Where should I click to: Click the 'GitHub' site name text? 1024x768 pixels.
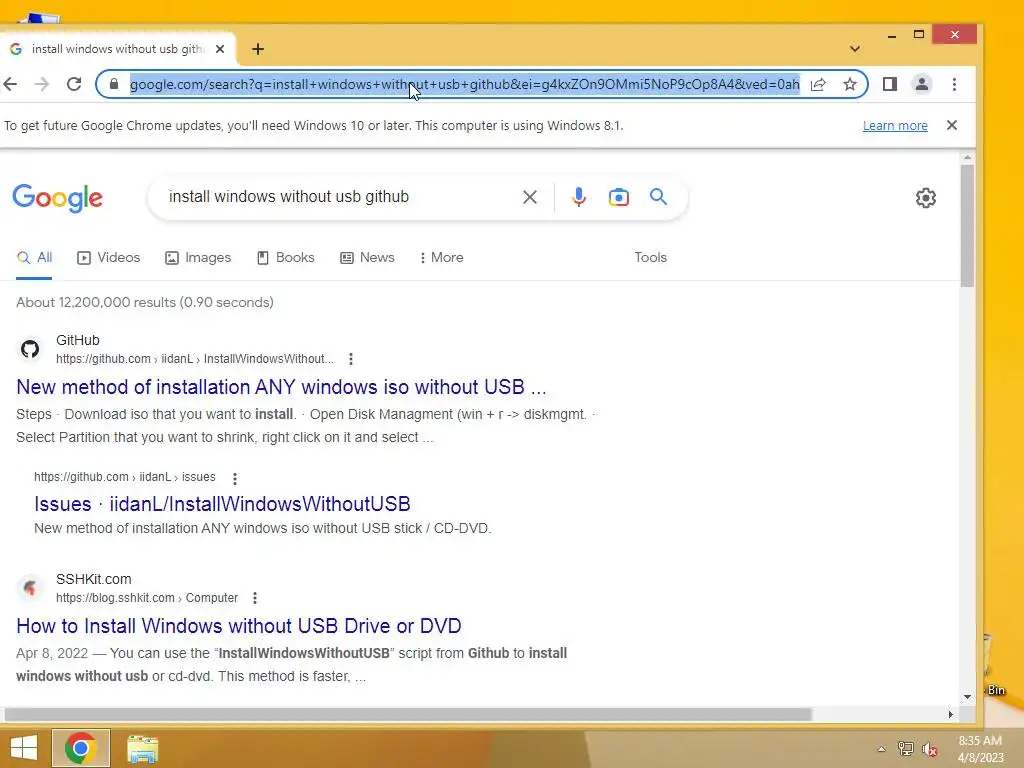78,340
